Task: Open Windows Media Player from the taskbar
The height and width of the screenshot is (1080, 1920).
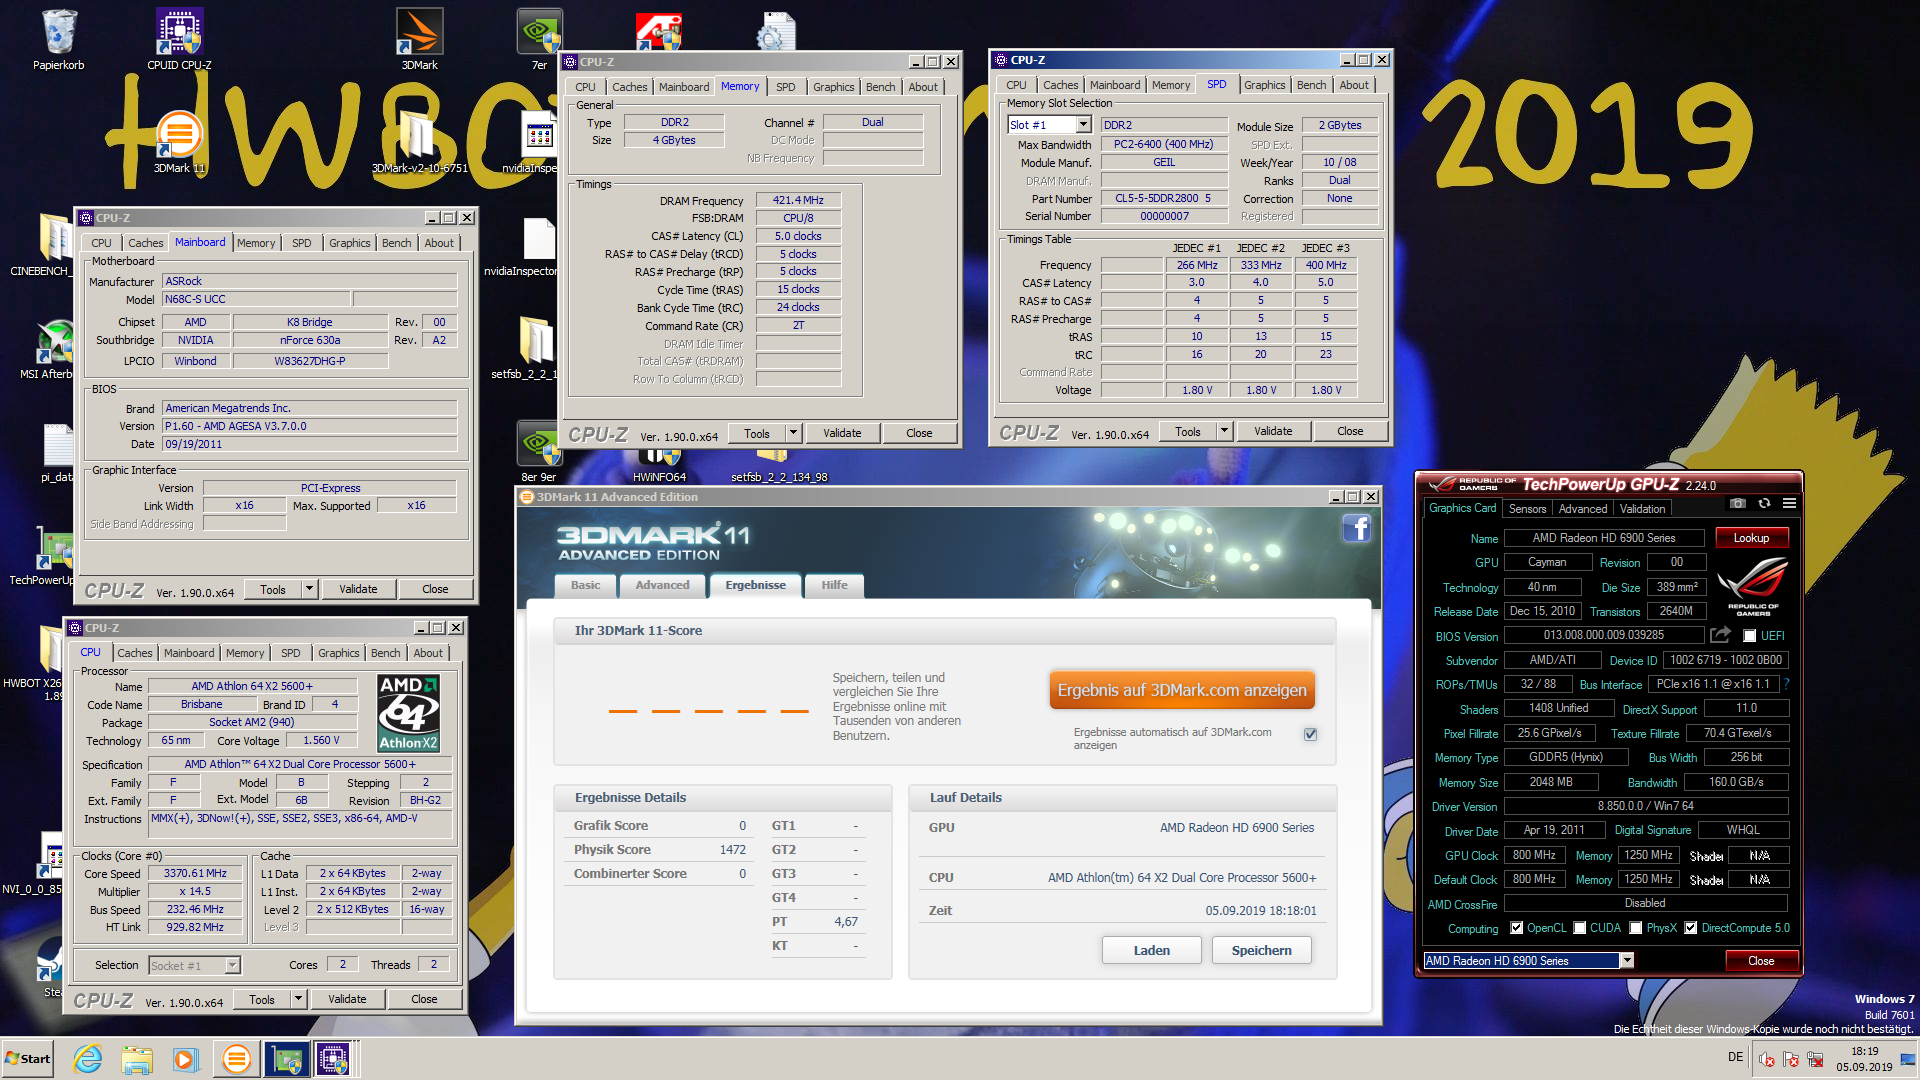Action: [185, 1059]
